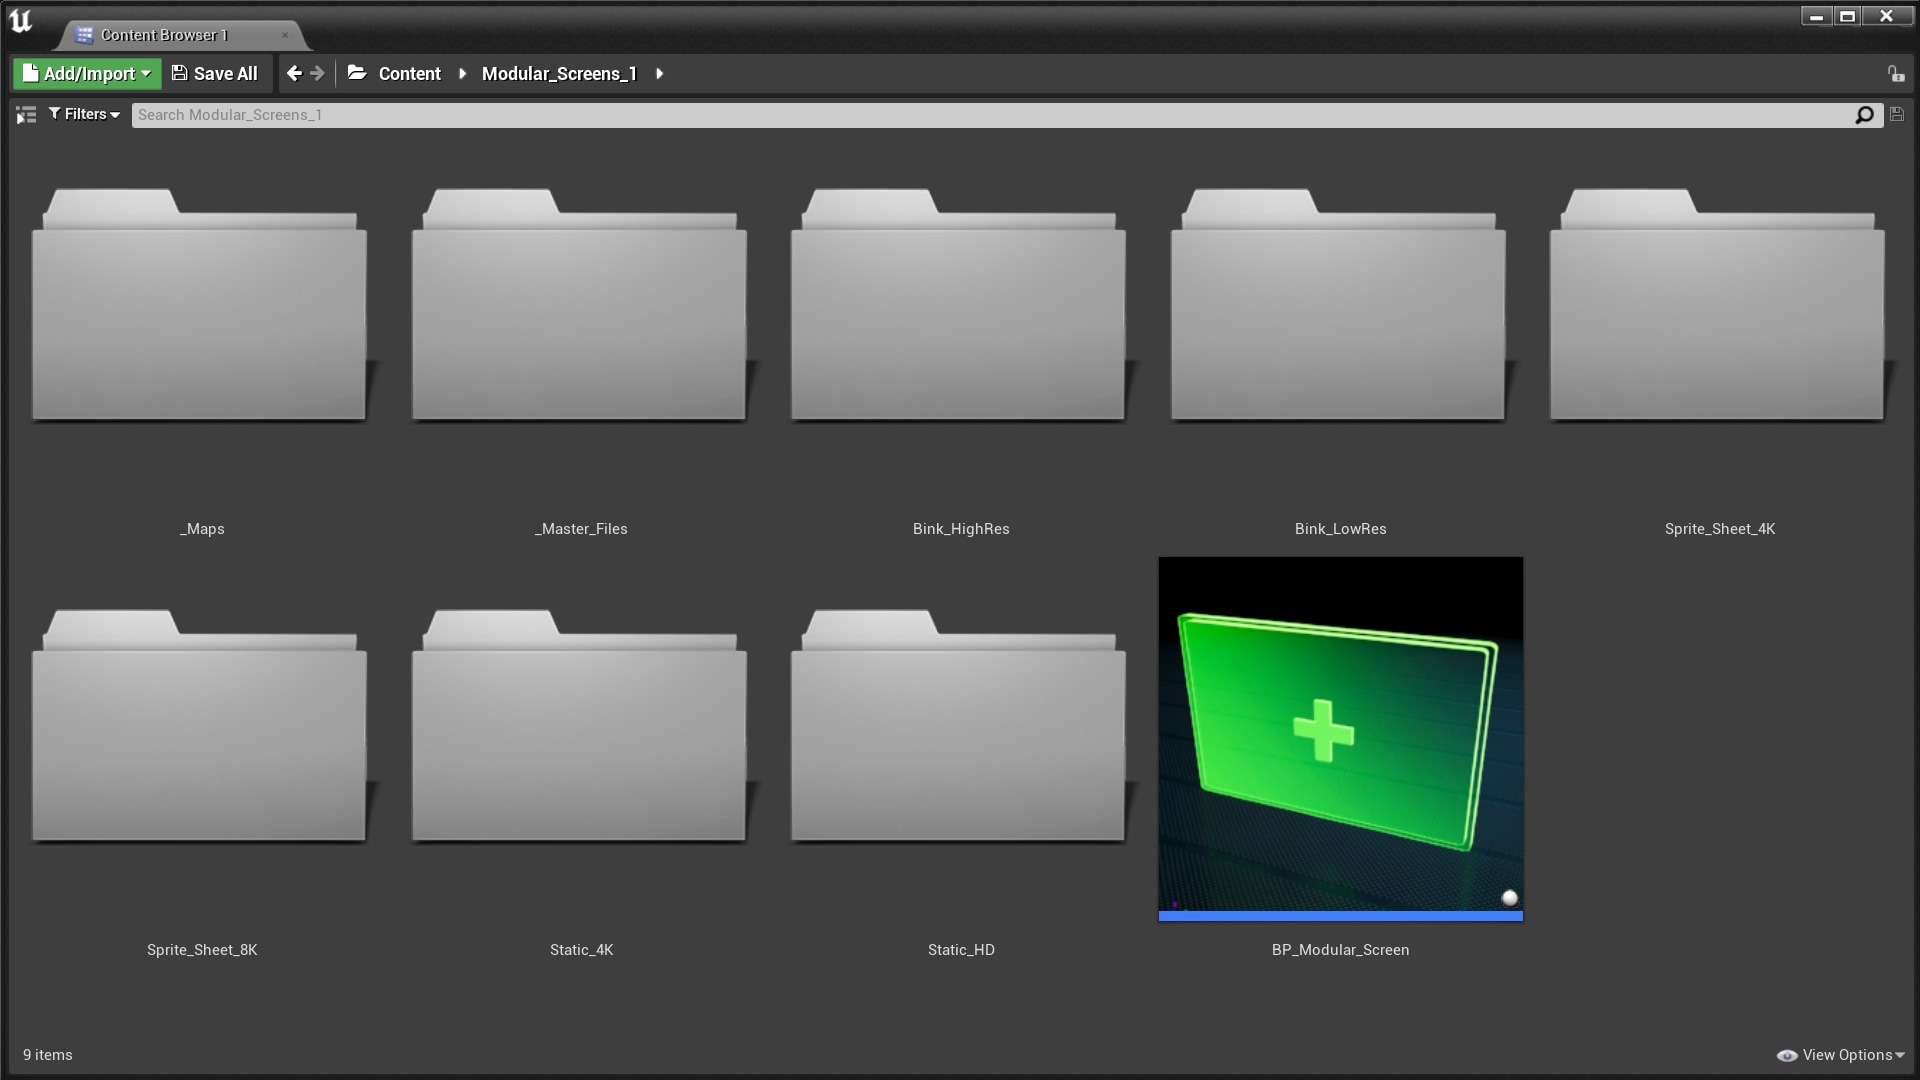Click the View Options icon
This screenshot has width=1920, height=1080.
pyautogui.click(x=1789, y=1055)
